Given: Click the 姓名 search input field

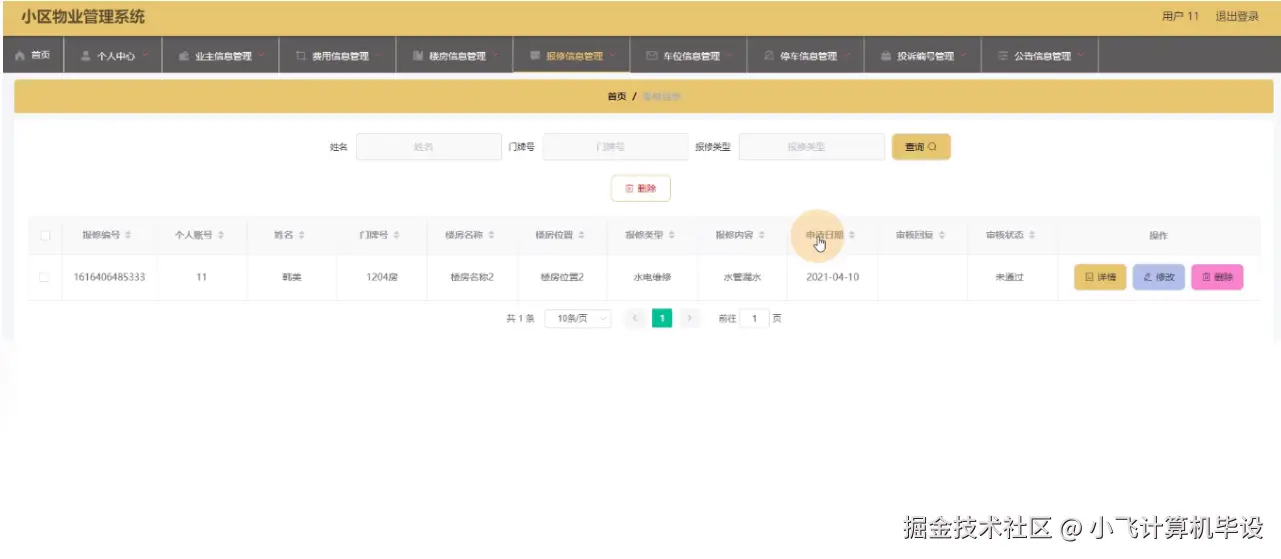Looking at the screenshot, I should coord(429,147).
